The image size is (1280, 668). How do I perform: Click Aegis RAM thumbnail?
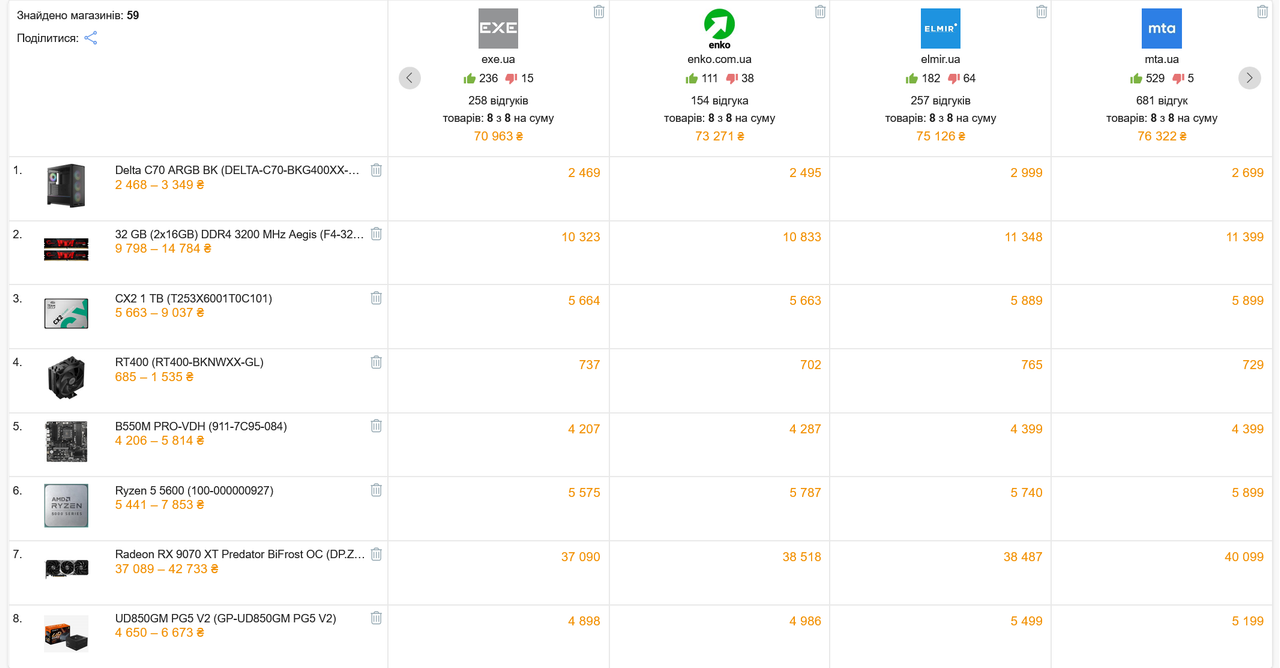[x=66, y=248]
